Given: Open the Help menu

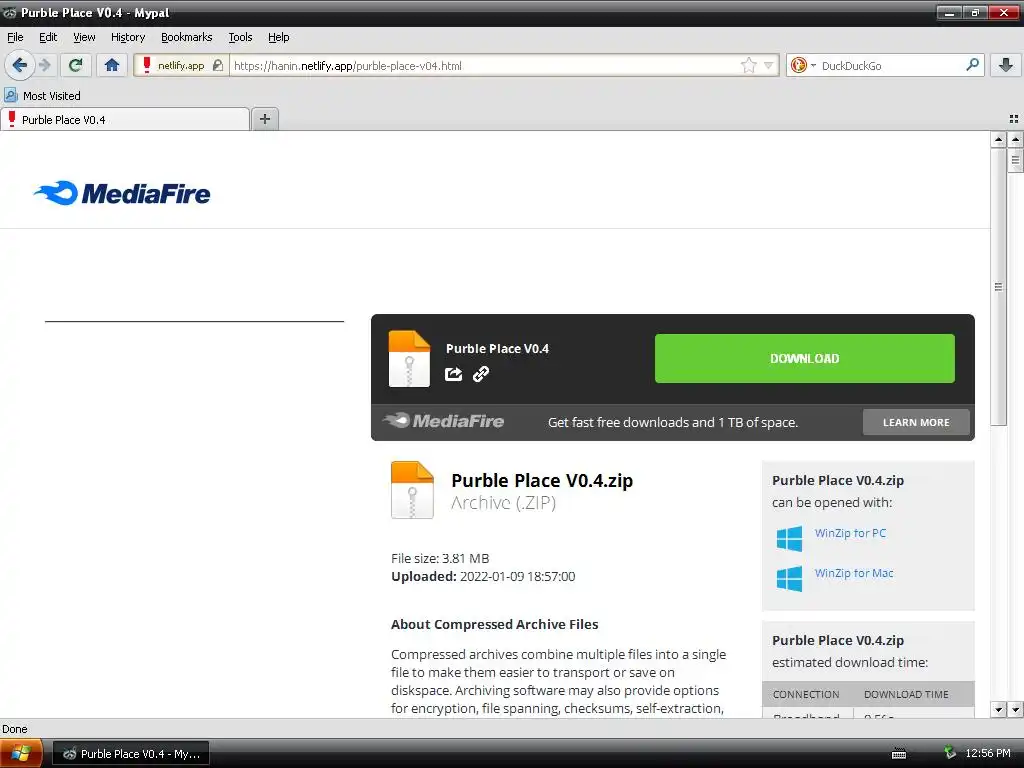Looking at the screenshot, I should coord(278,37).
